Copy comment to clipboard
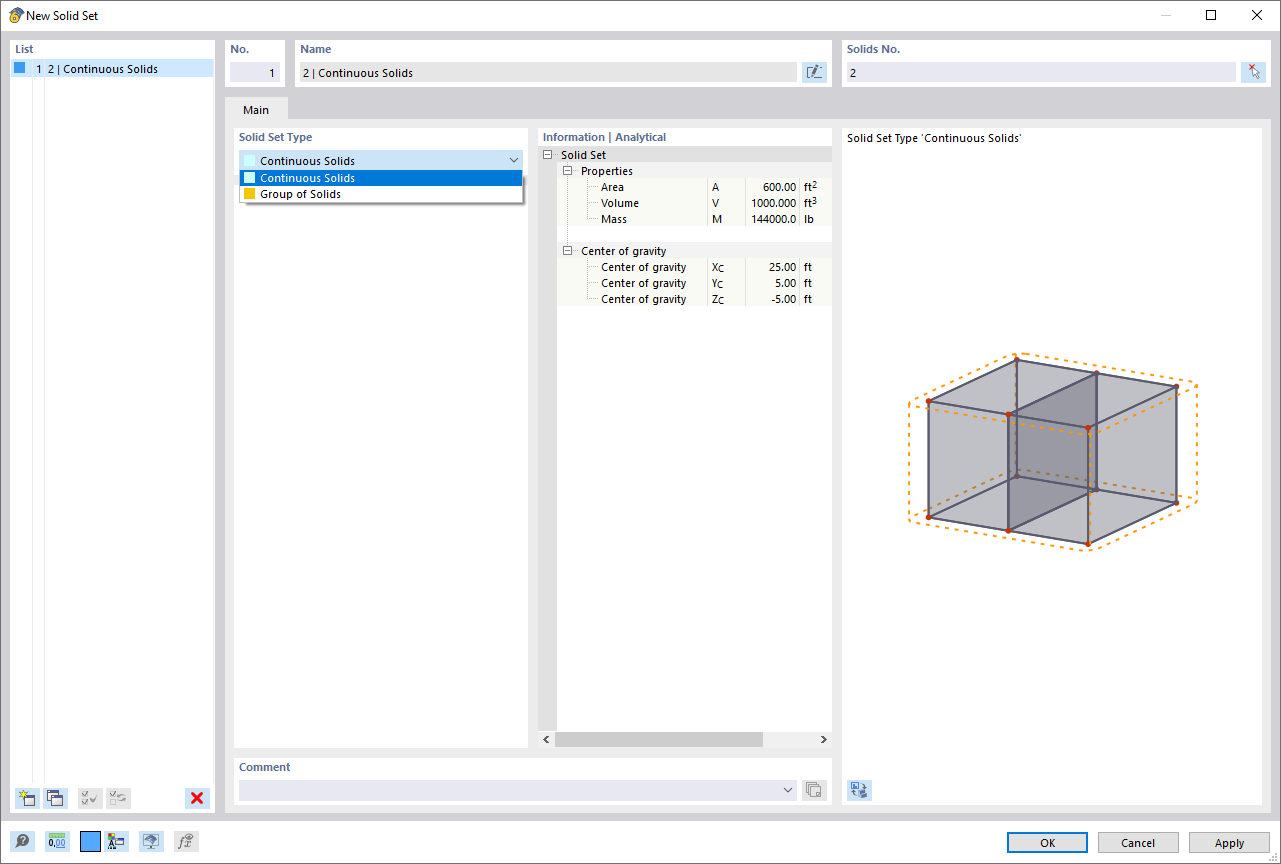 pyautogui.click(x=814, y=790)
